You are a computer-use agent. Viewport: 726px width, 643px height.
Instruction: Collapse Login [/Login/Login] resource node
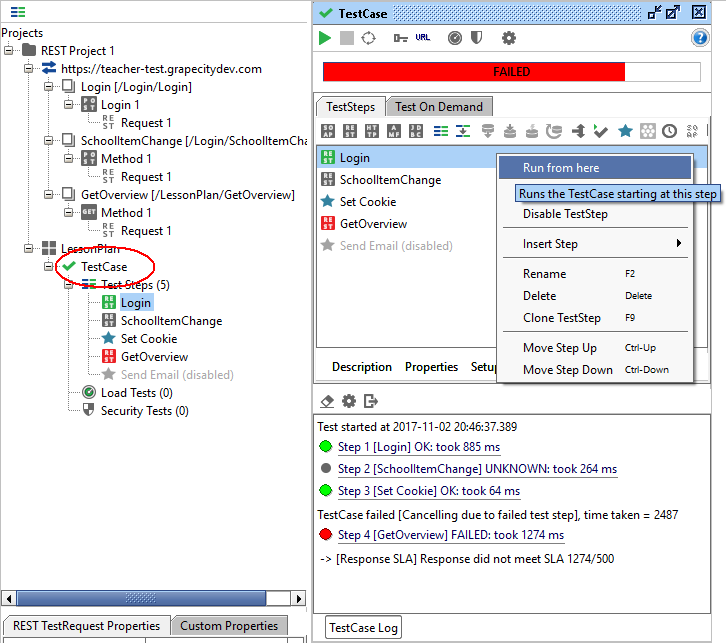tap(48, 87)
